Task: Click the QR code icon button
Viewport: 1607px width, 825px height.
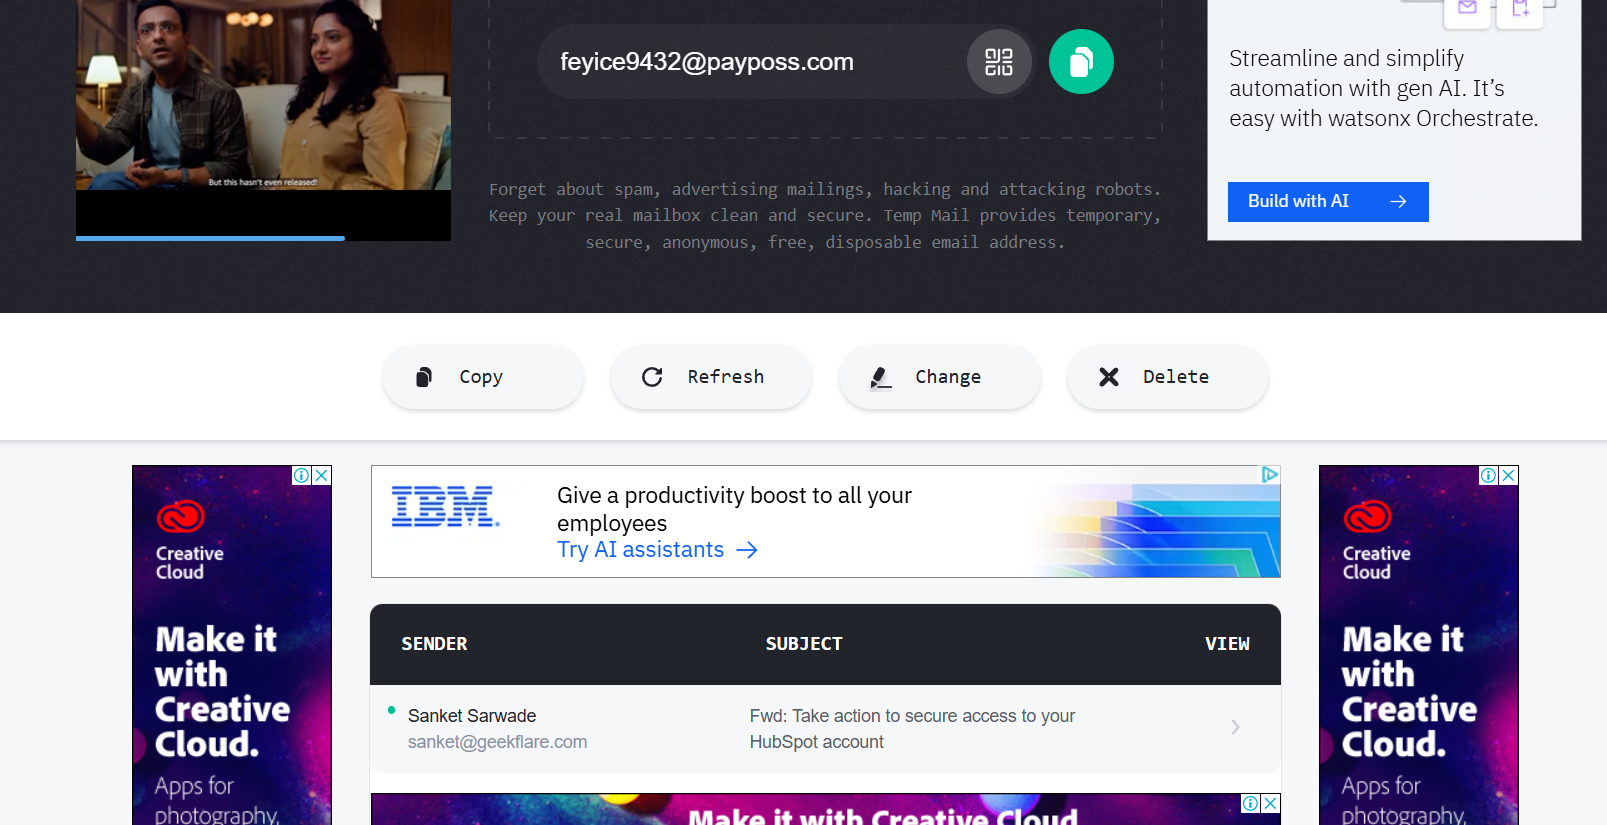Action: pos(999,62)
